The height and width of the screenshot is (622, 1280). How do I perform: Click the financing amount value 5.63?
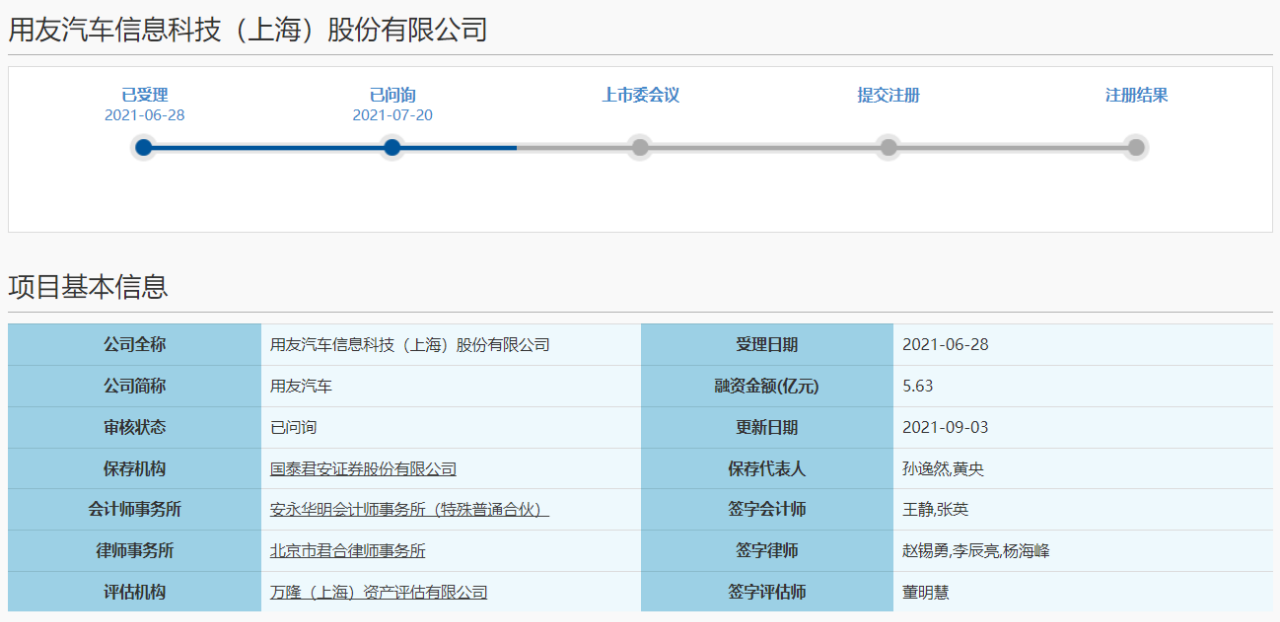(x=918, y=386)
